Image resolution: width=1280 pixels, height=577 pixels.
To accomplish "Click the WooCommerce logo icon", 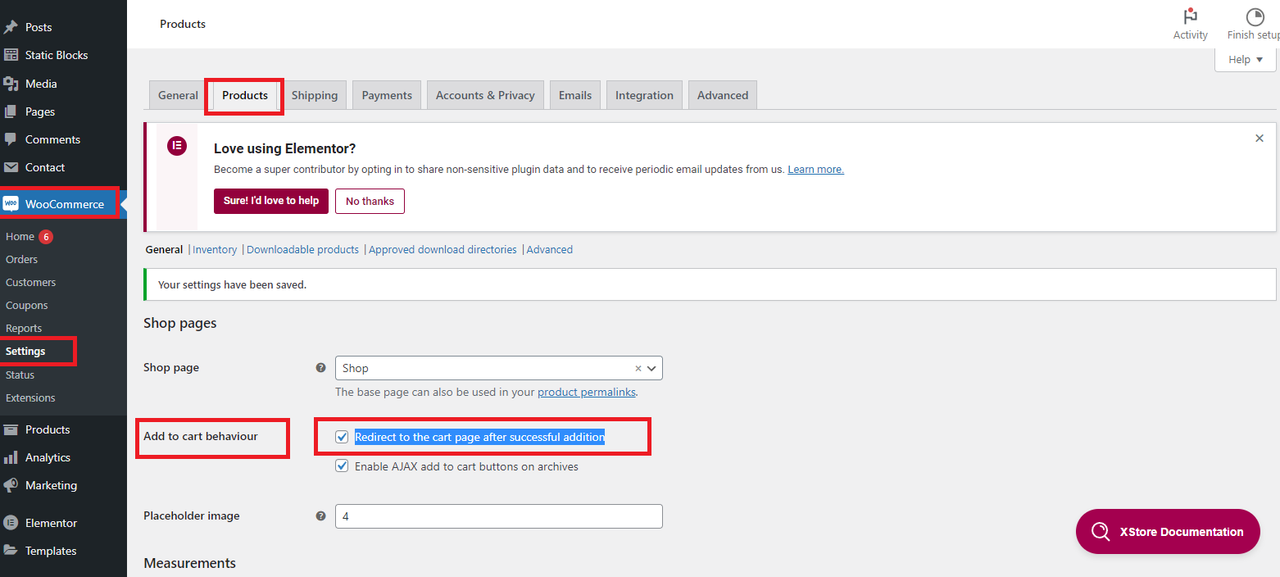I will (11, 204).
